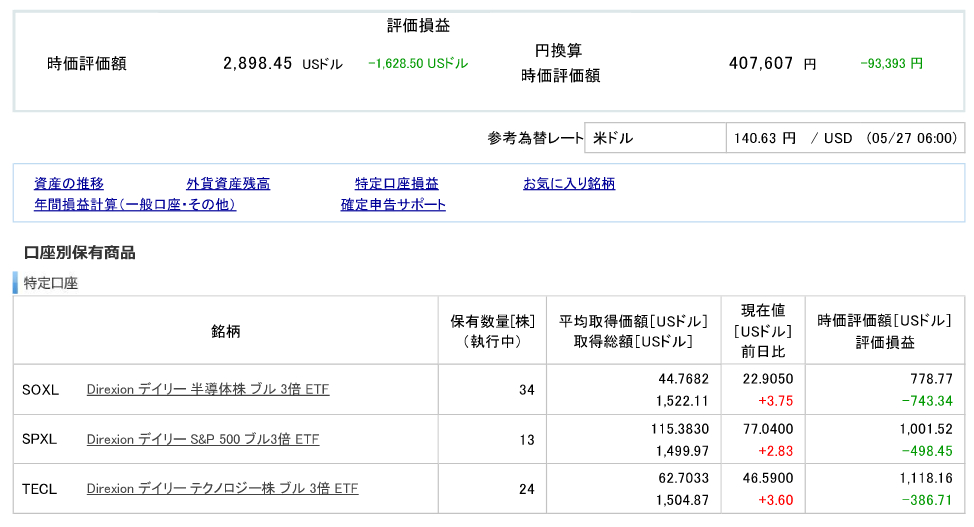
Task: Open Direxion デイリー S&P 500 ブル3倍 ETF
Action: coord(203,439)
